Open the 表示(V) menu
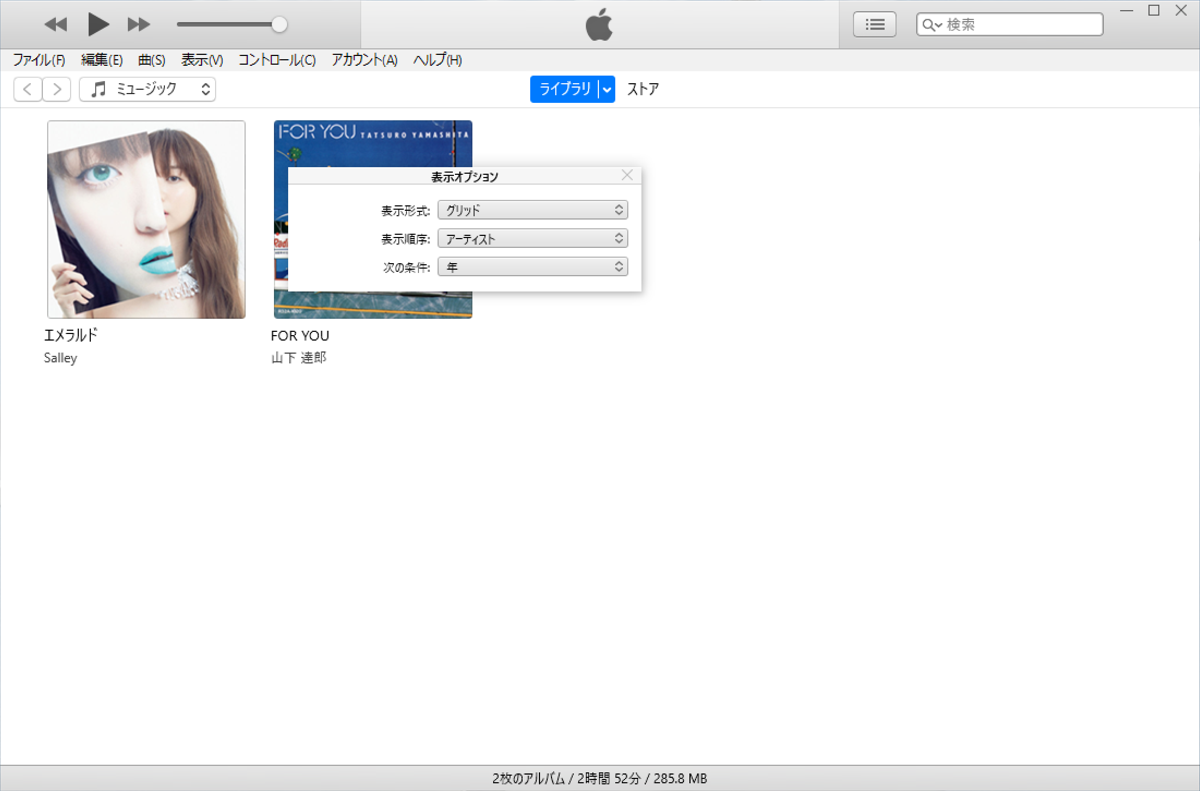The height and width of the screenshot is (791, 1200). coord(202,60)
